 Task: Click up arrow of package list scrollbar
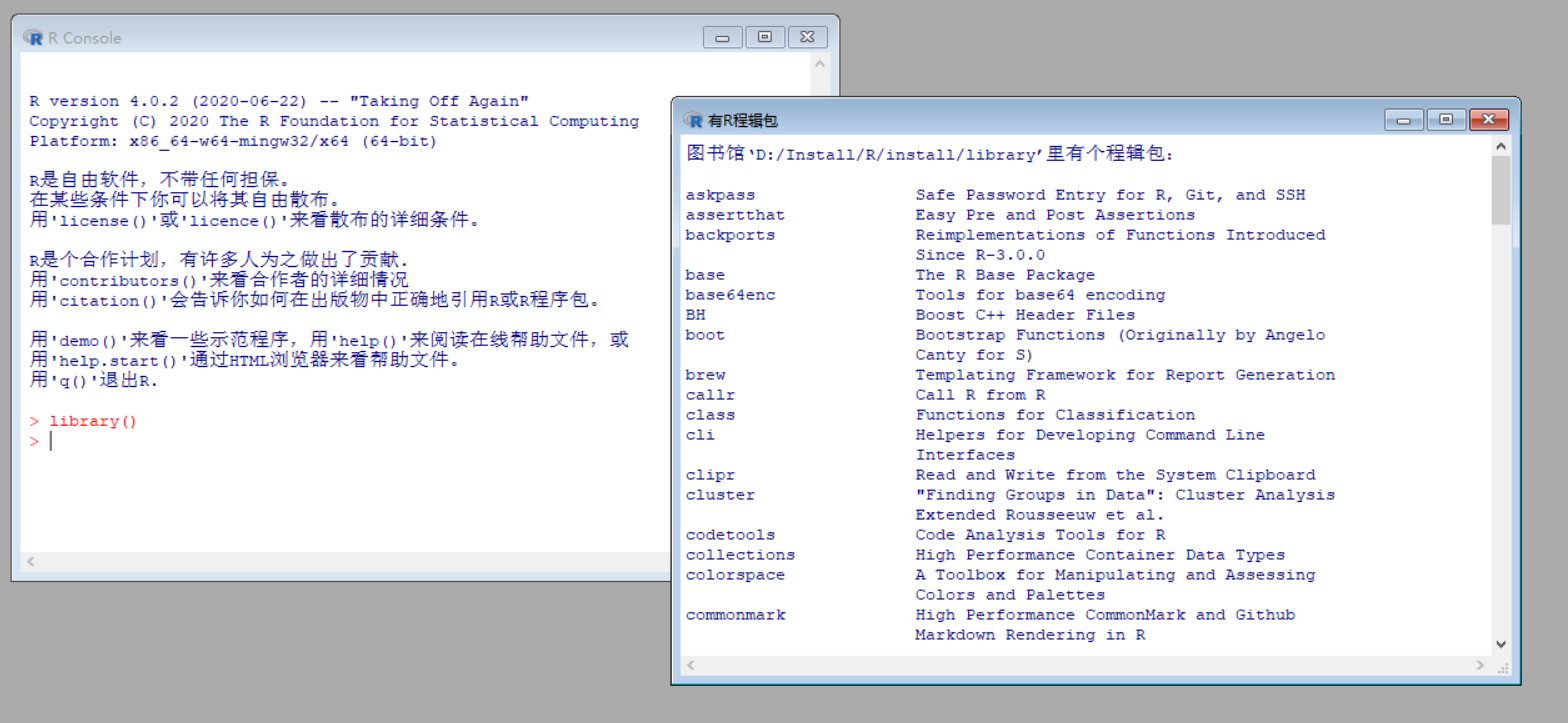tap(1501, 147)
